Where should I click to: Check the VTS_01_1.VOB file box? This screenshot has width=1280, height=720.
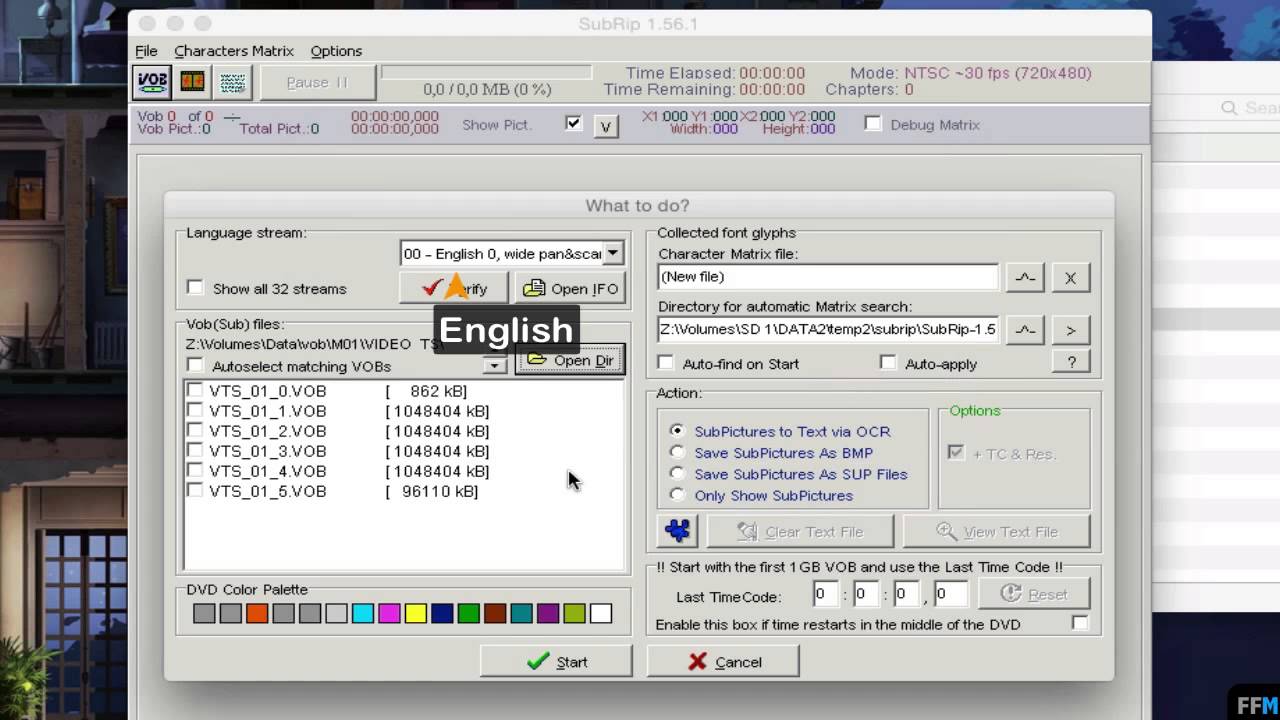coord(195,411)
